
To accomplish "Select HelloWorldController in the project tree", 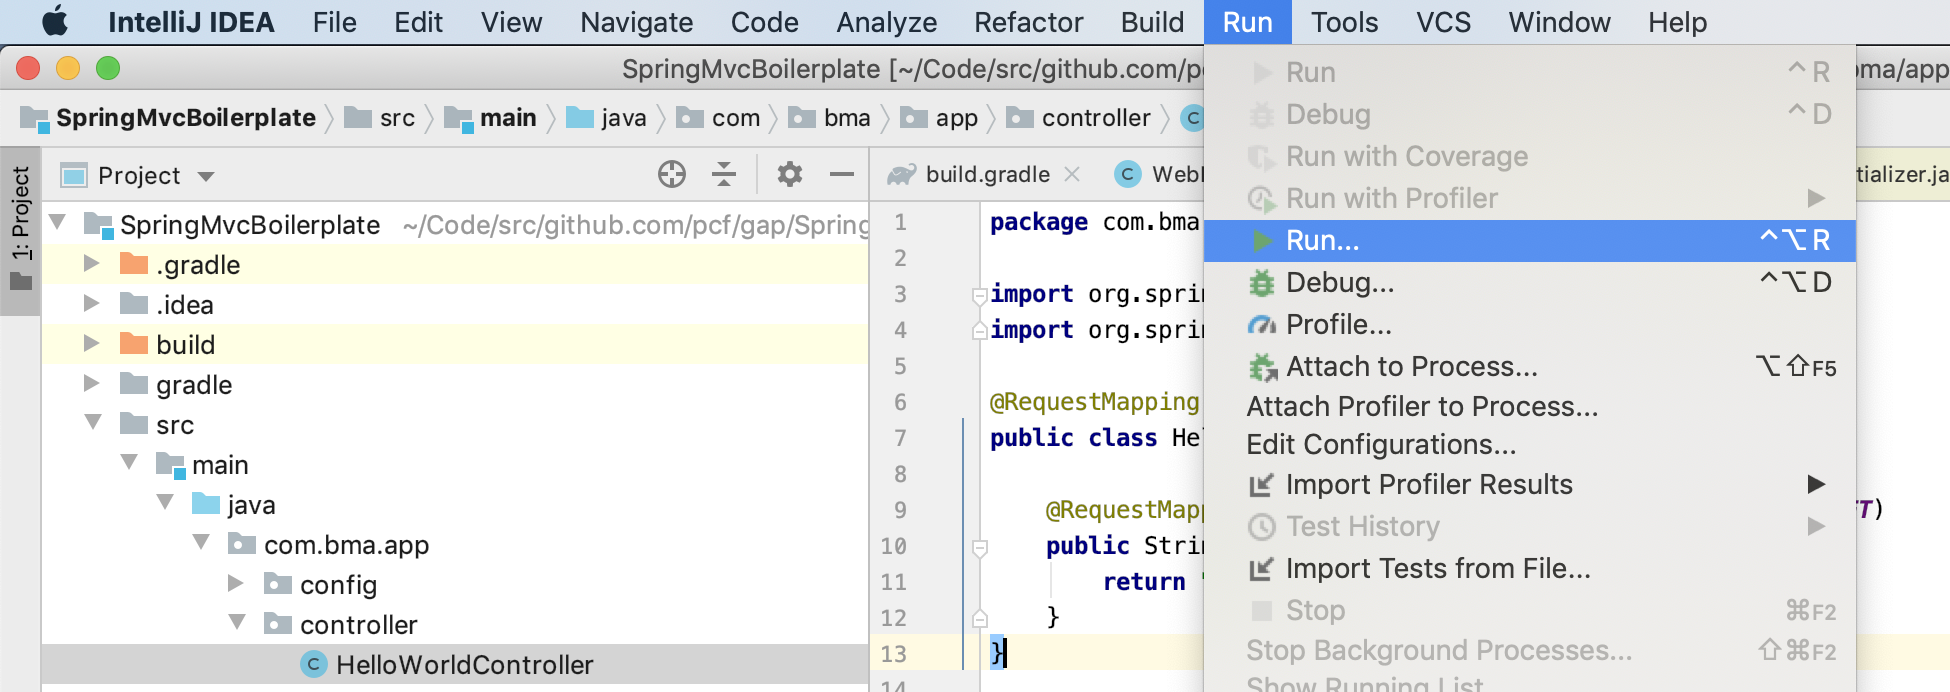I will tap(455, 665).
